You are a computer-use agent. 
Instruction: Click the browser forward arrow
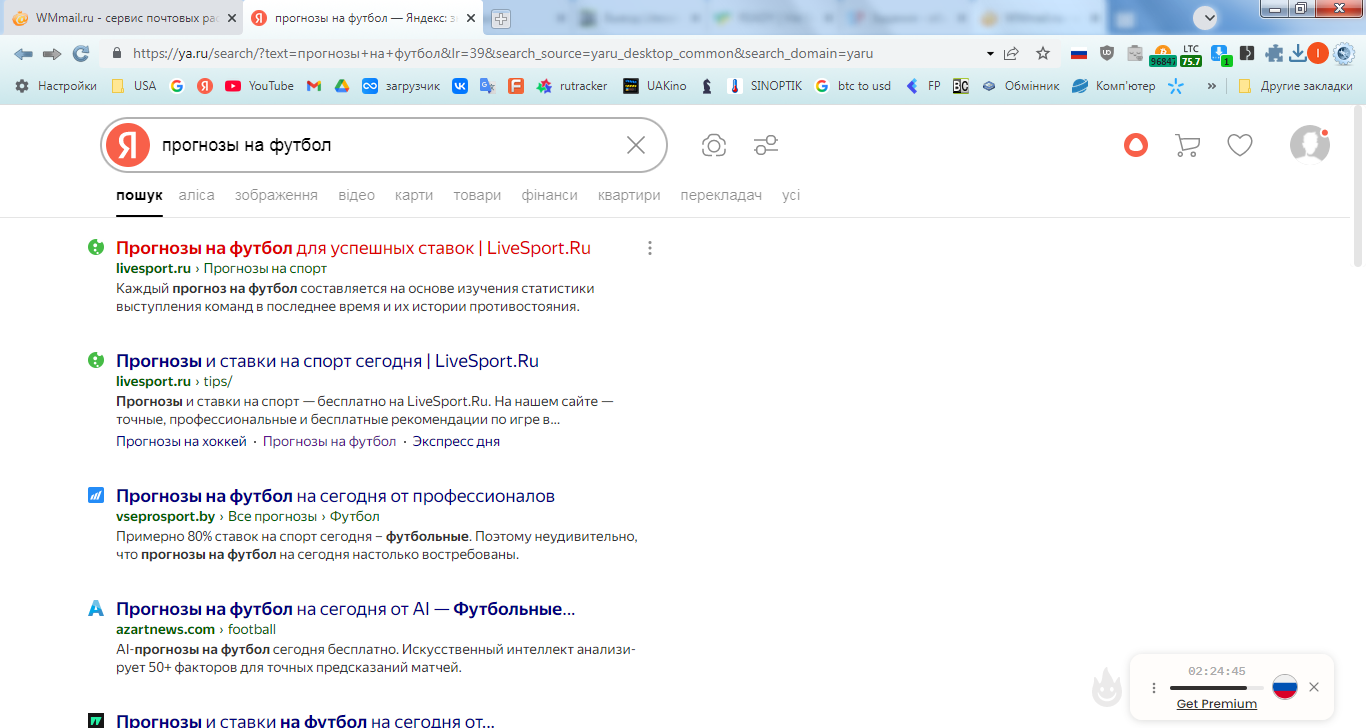(x=52, y=53)
